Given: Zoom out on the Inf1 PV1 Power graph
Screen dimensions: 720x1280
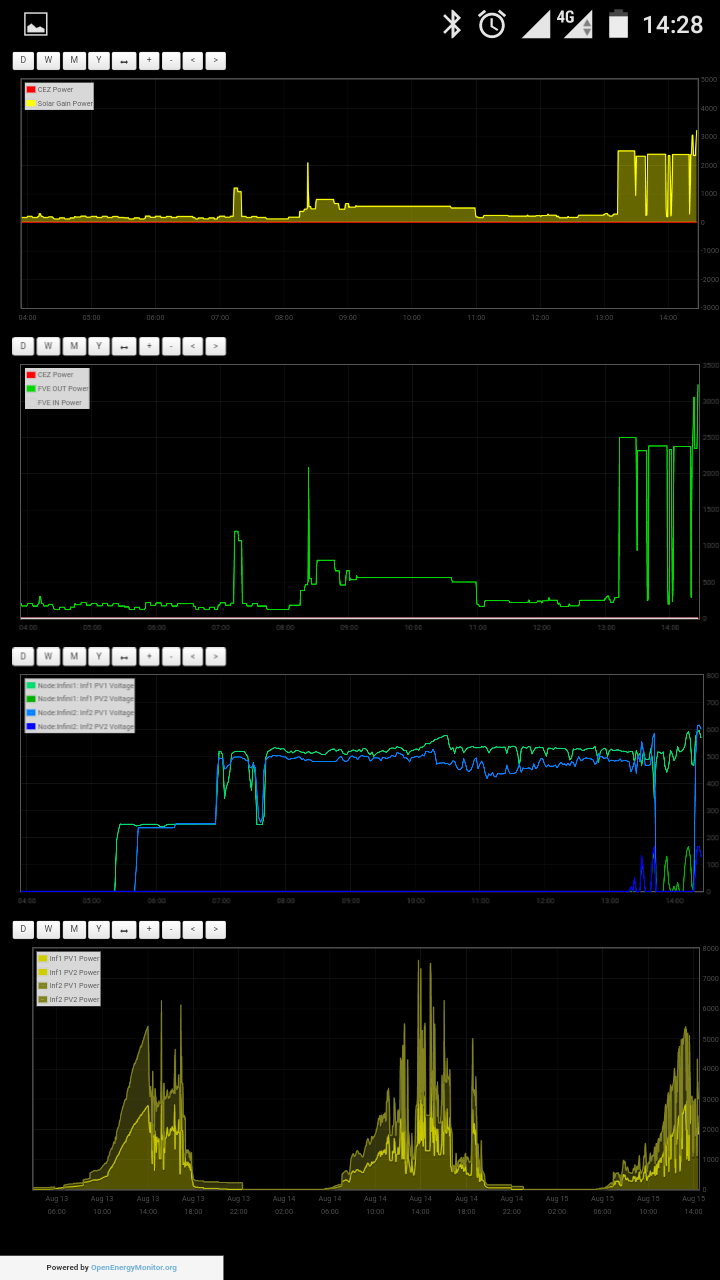Looking at the screenshot, I should [x=171, y=930].
